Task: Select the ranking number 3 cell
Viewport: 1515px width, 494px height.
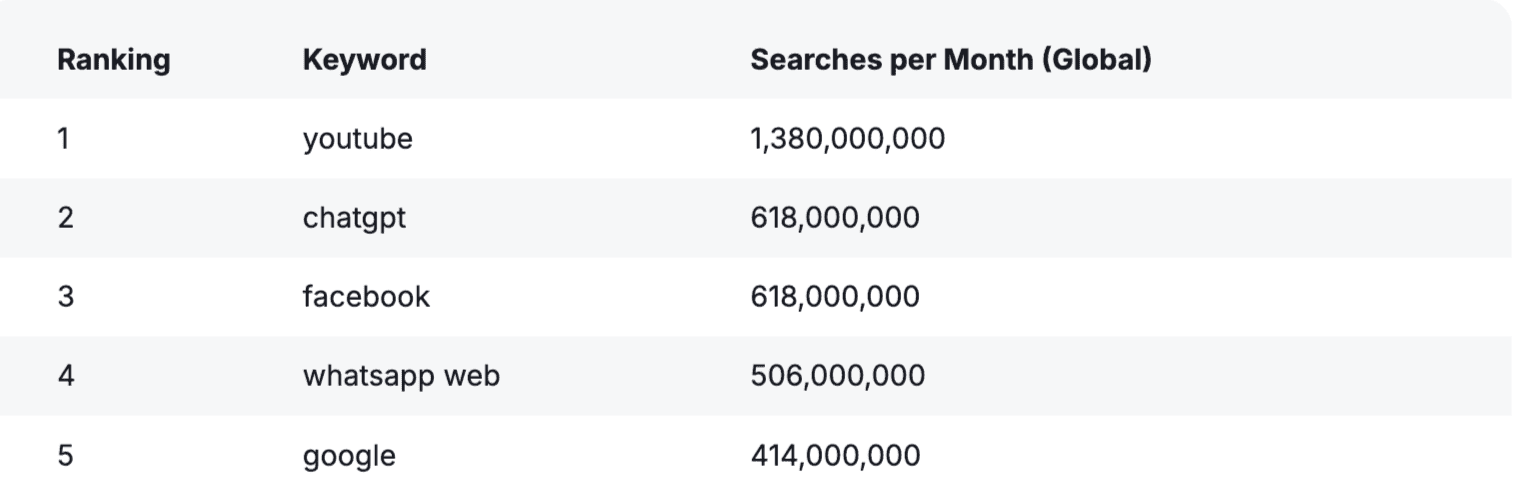Action: click(65, 297)
